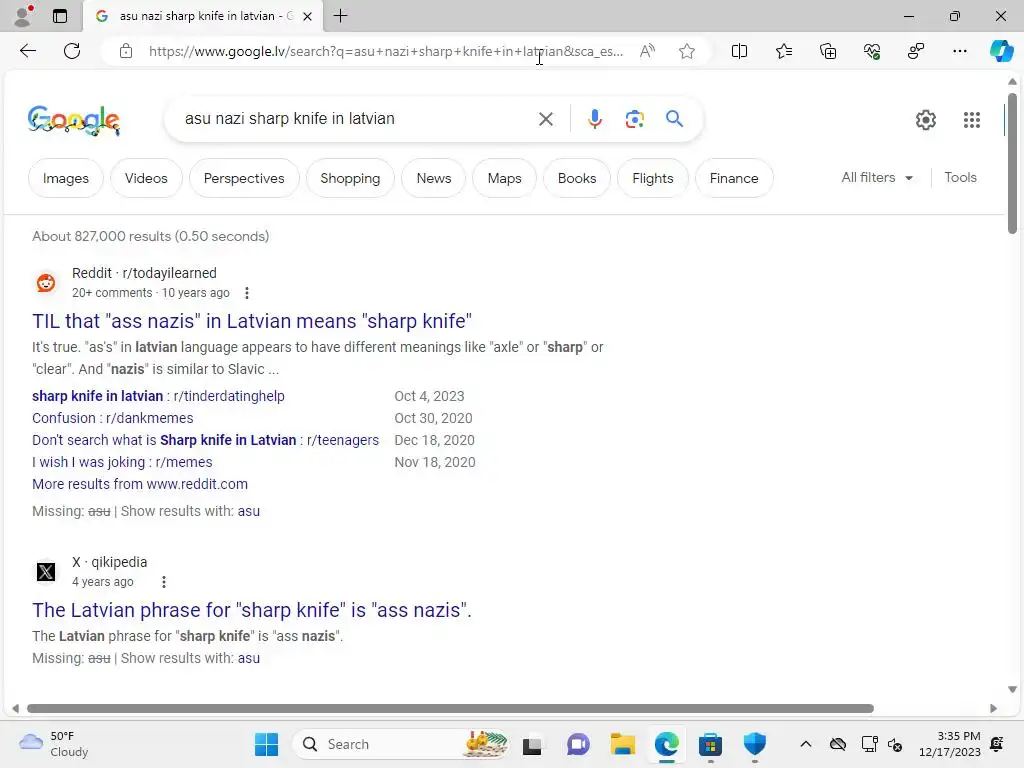Open more options for X qikipedia result

pos(164,582)
